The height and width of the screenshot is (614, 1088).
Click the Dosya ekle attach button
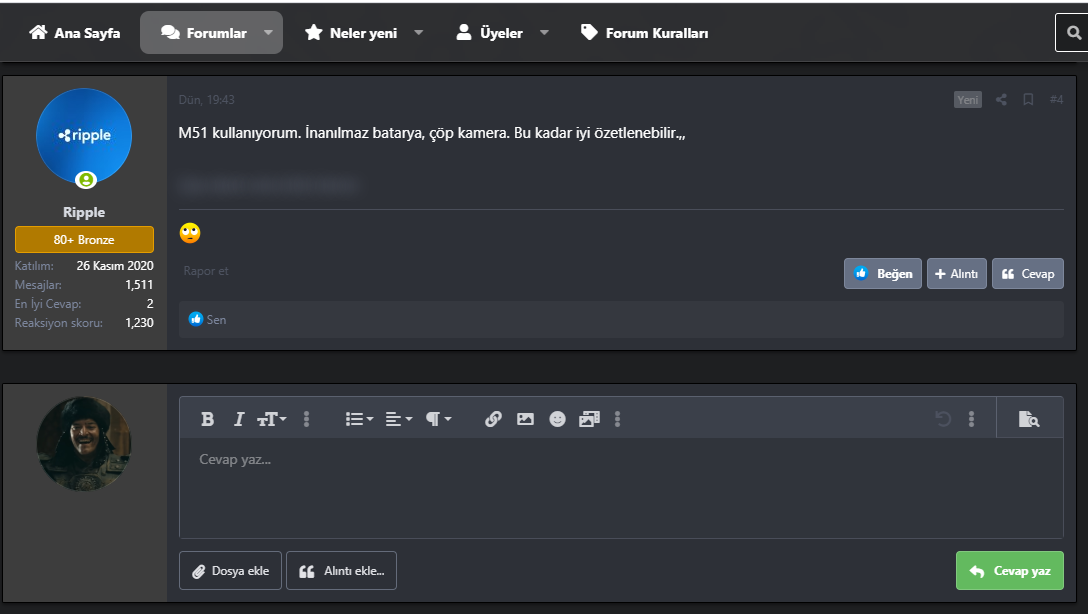(x=230, y=571)
